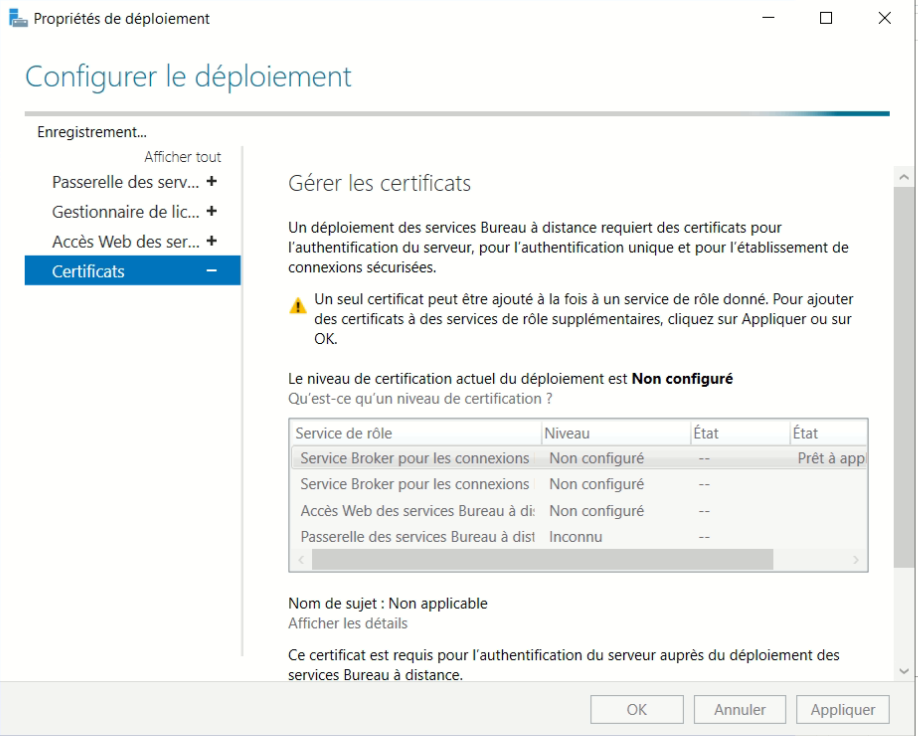Select the first Service Broker row

[x=415, y=458]
